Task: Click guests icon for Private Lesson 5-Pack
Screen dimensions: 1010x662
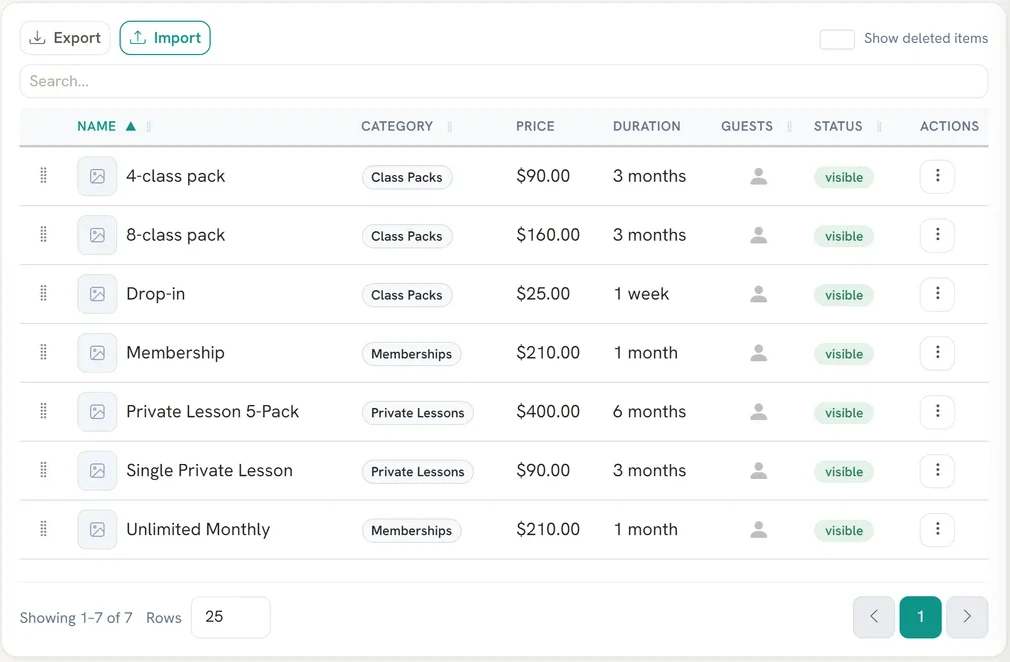Action: click(759, 411)
